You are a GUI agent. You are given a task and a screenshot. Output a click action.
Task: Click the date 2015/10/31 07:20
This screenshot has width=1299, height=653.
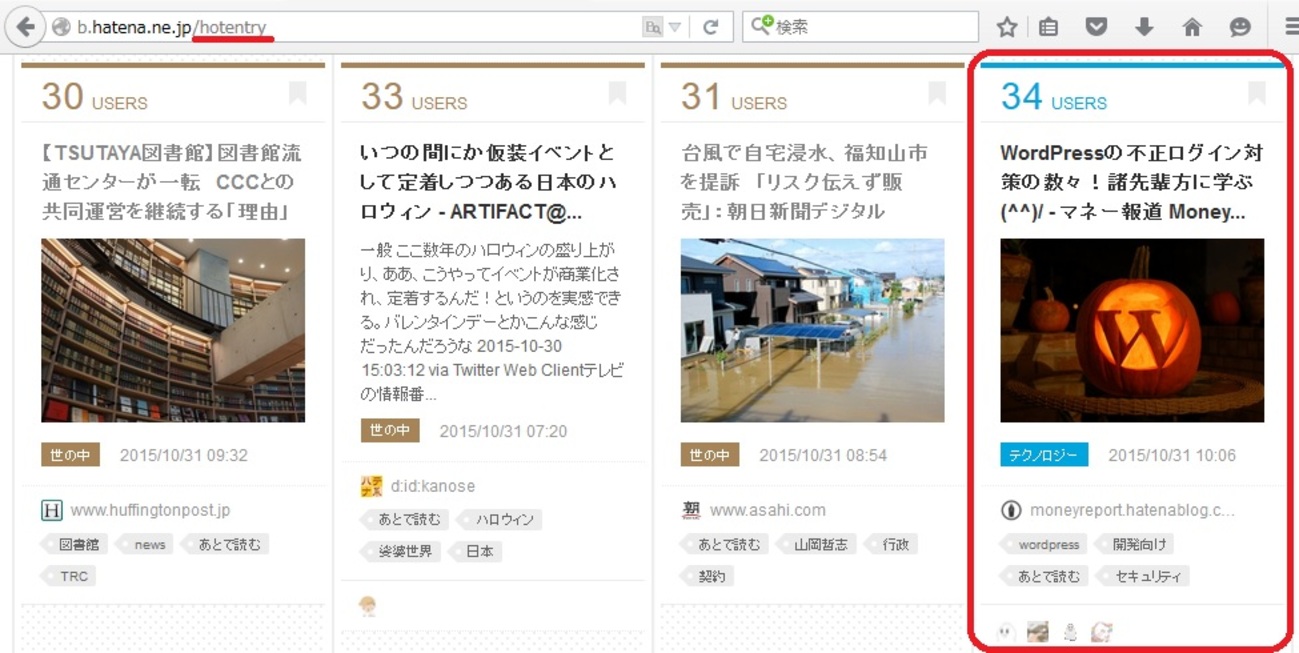[503, 431]
